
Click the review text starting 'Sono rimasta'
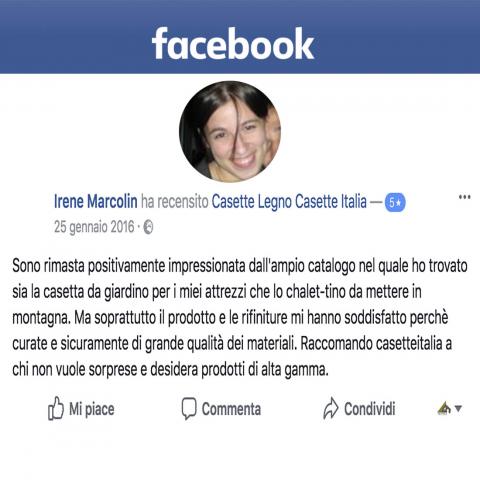coord(240,318)
